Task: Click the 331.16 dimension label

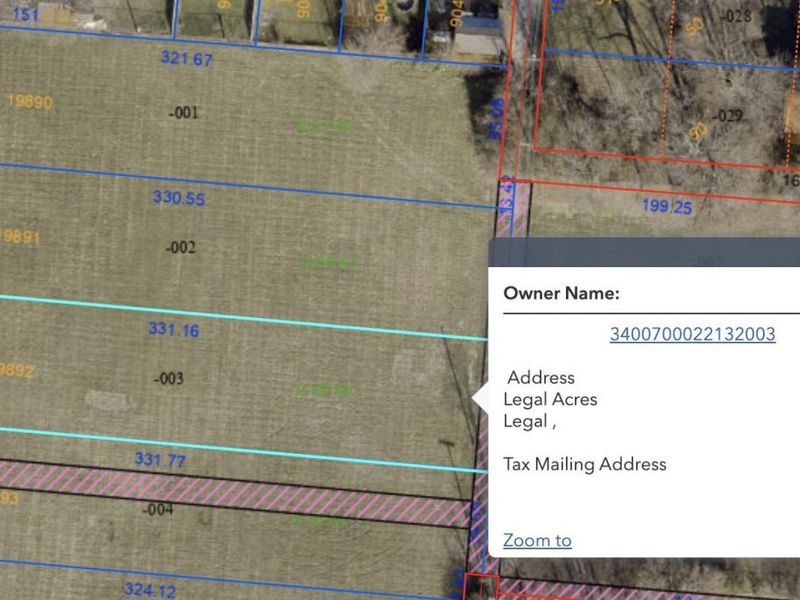Action: 173,329
